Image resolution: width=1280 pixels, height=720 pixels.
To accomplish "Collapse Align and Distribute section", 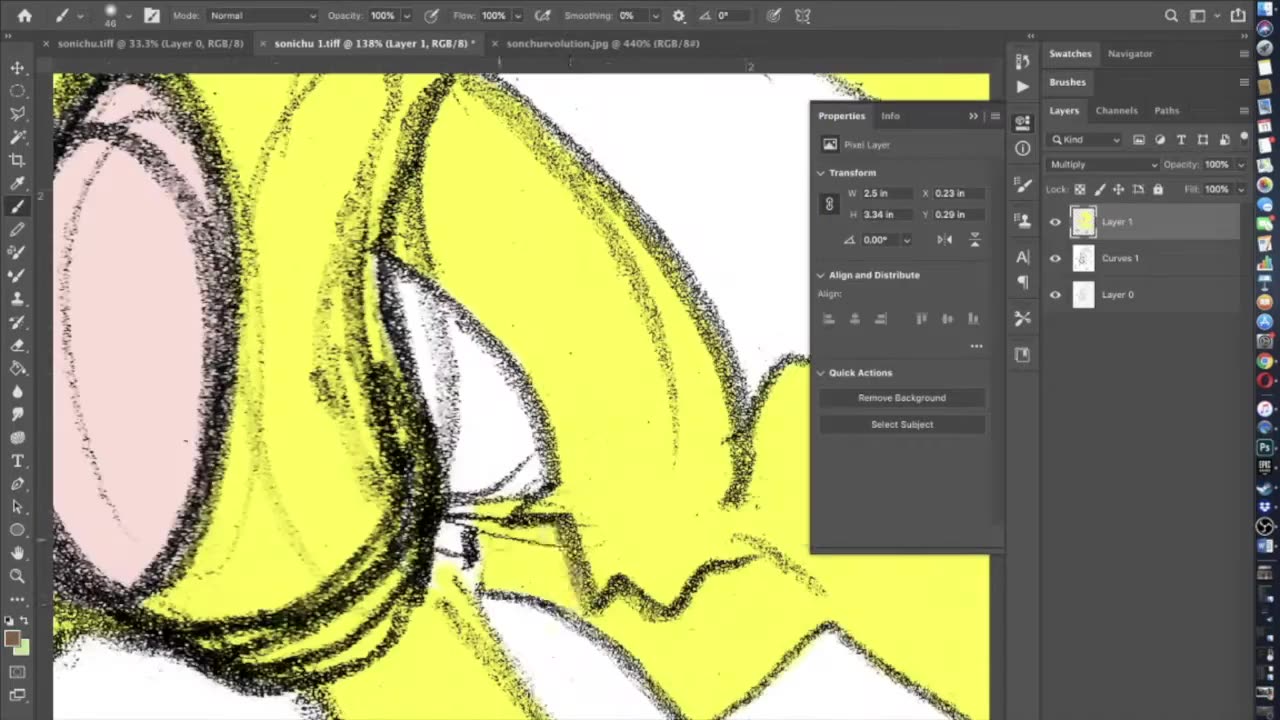I will (821, 275).
